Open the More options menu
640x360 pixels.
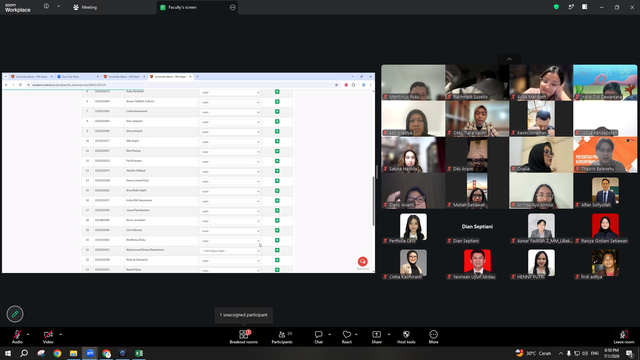tap(433, 337)
